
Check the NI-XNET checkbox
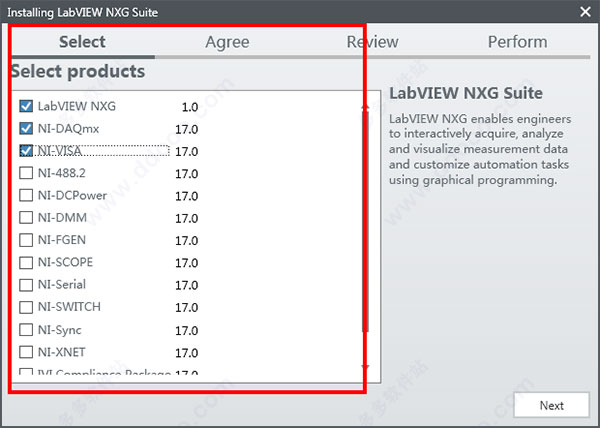26,352
